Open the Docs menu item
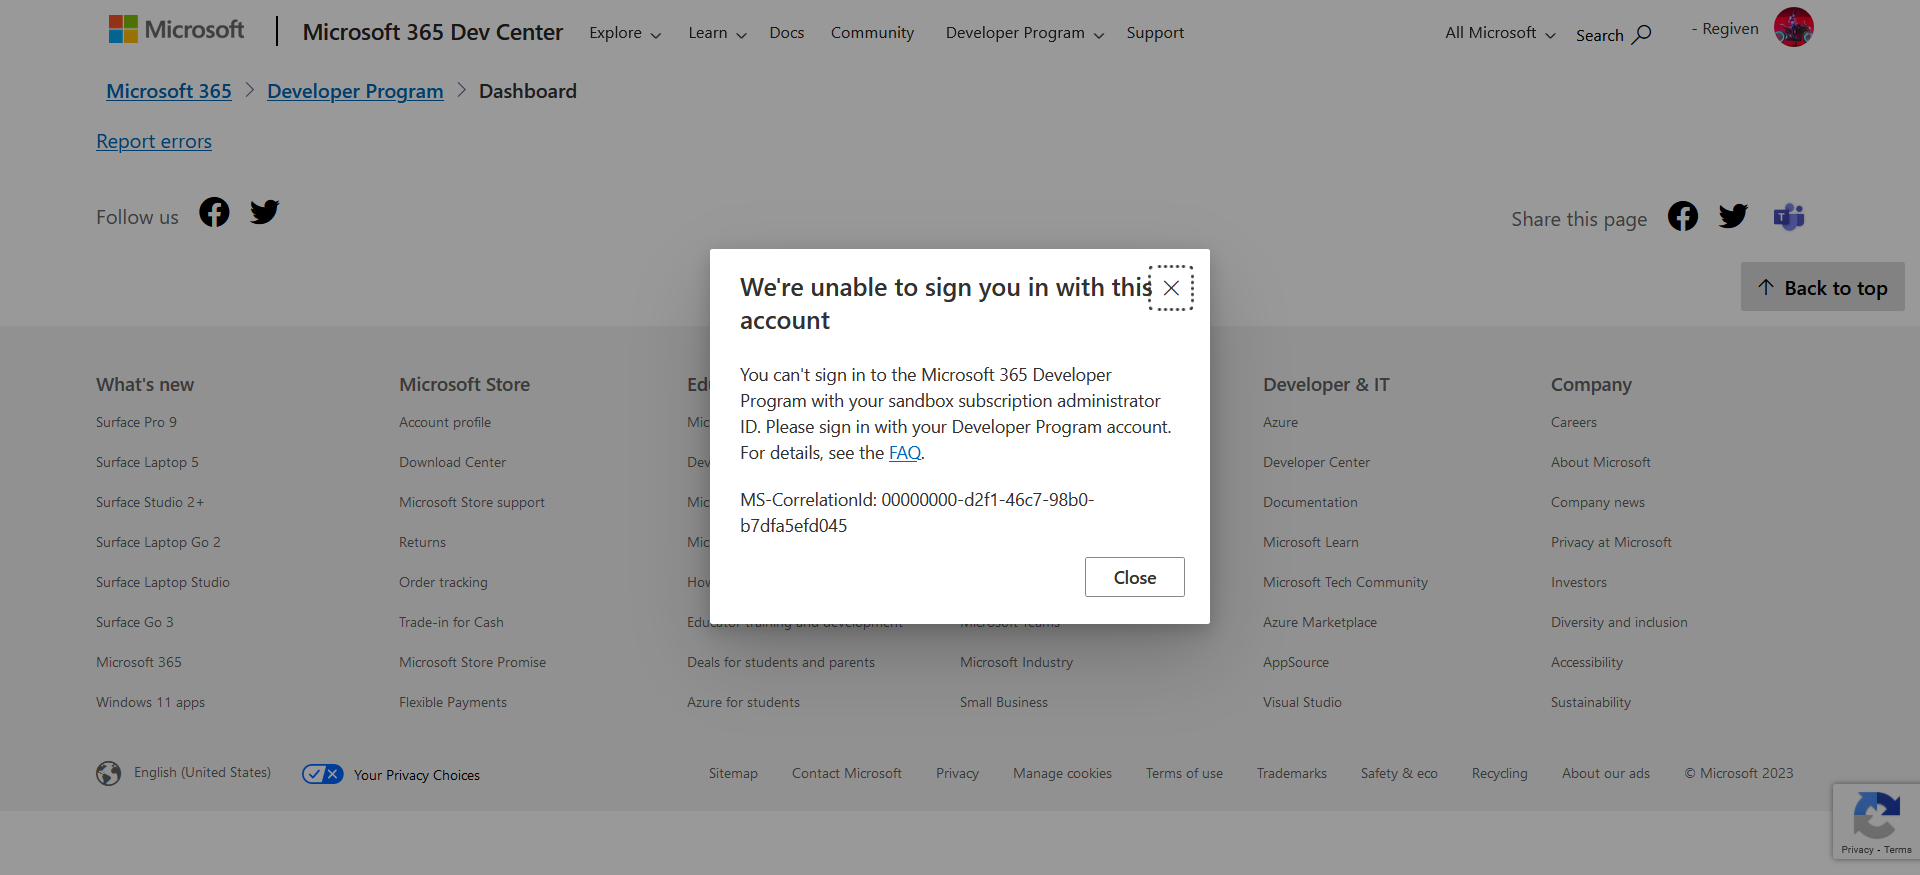This screenshot has height=875, width=1920. (787, 33)
